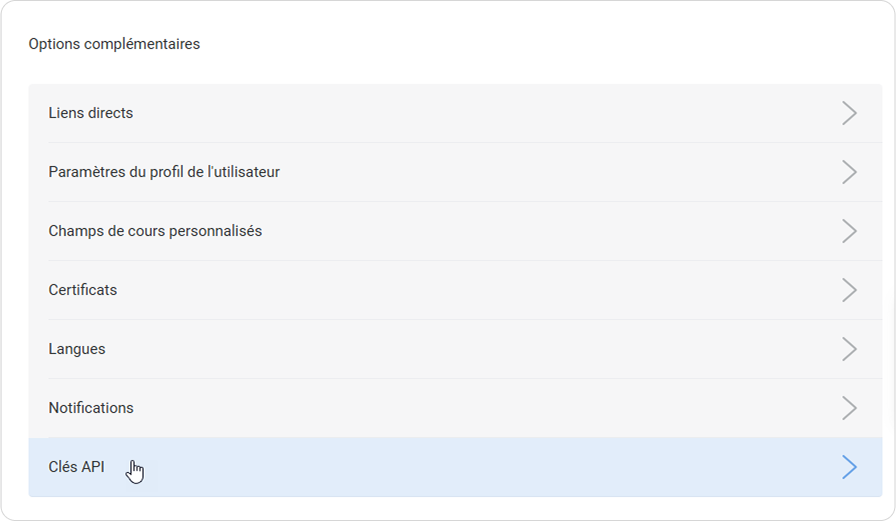
Task: Click the chevron arrow beside Liens directs
Action: click(849, 113)
